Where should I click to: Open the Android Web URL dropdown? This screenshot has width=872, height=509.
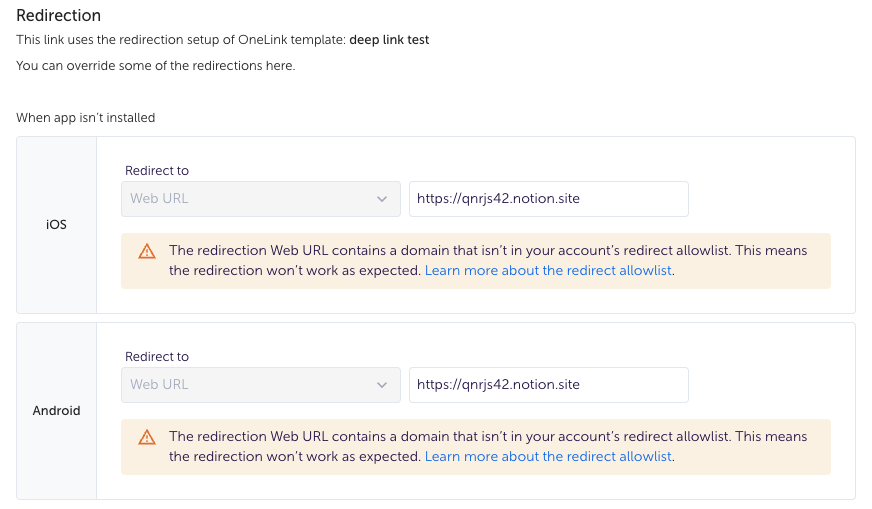coord(261,384)
